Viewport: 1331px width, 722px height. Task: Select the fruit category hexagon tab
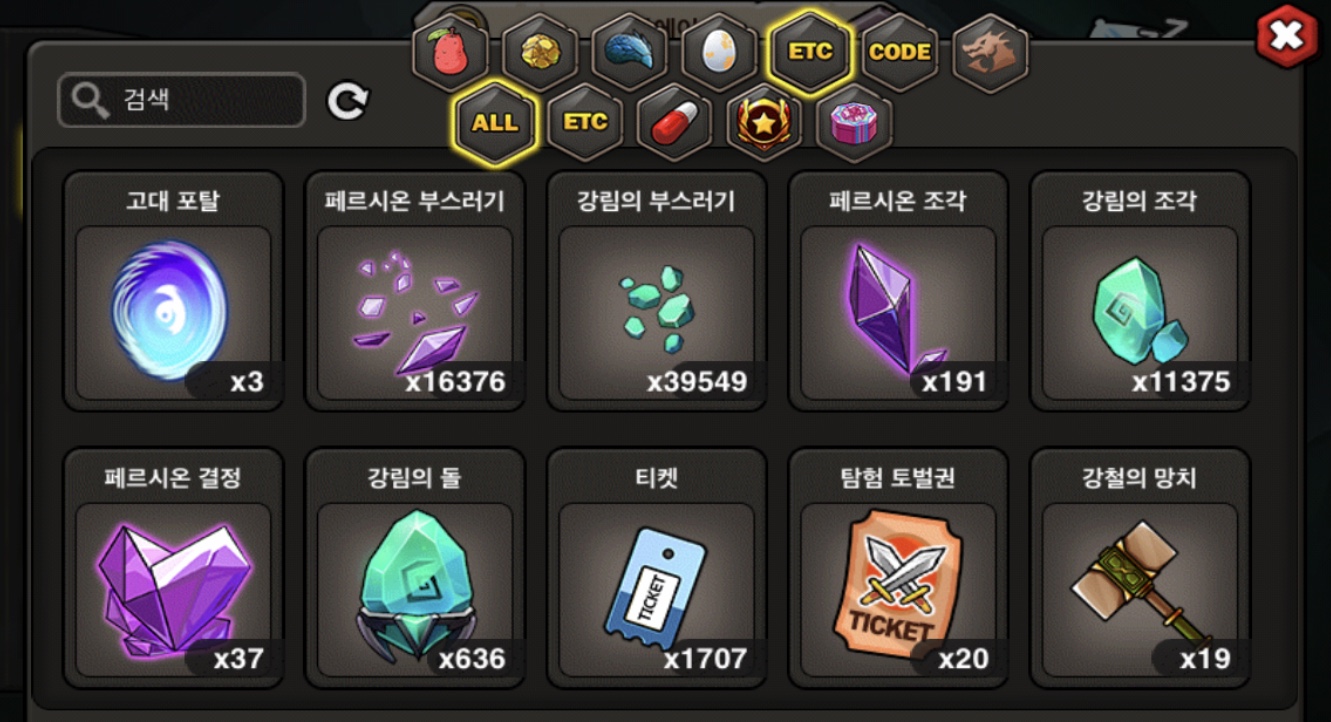point(450,52)
